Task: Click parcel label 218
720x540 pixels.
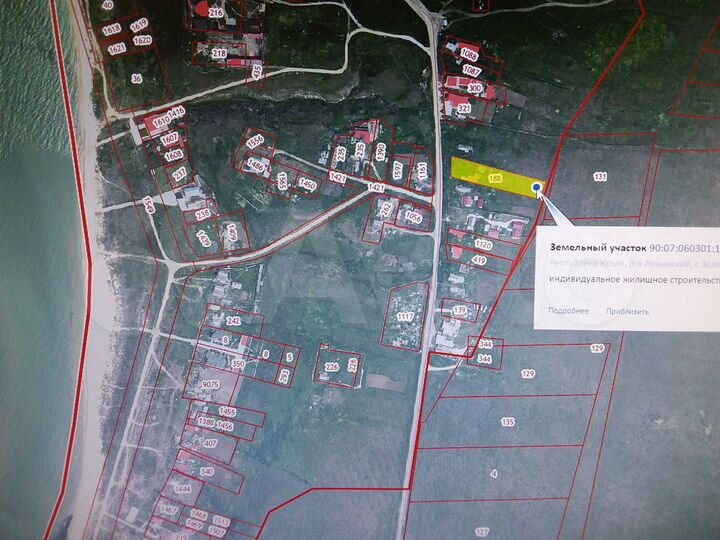Action: 219,52
